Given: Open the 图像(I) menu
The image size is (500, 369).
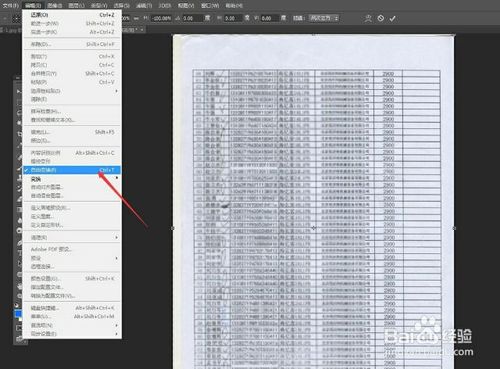Looking at the screenshot, I should coord(54,5).
